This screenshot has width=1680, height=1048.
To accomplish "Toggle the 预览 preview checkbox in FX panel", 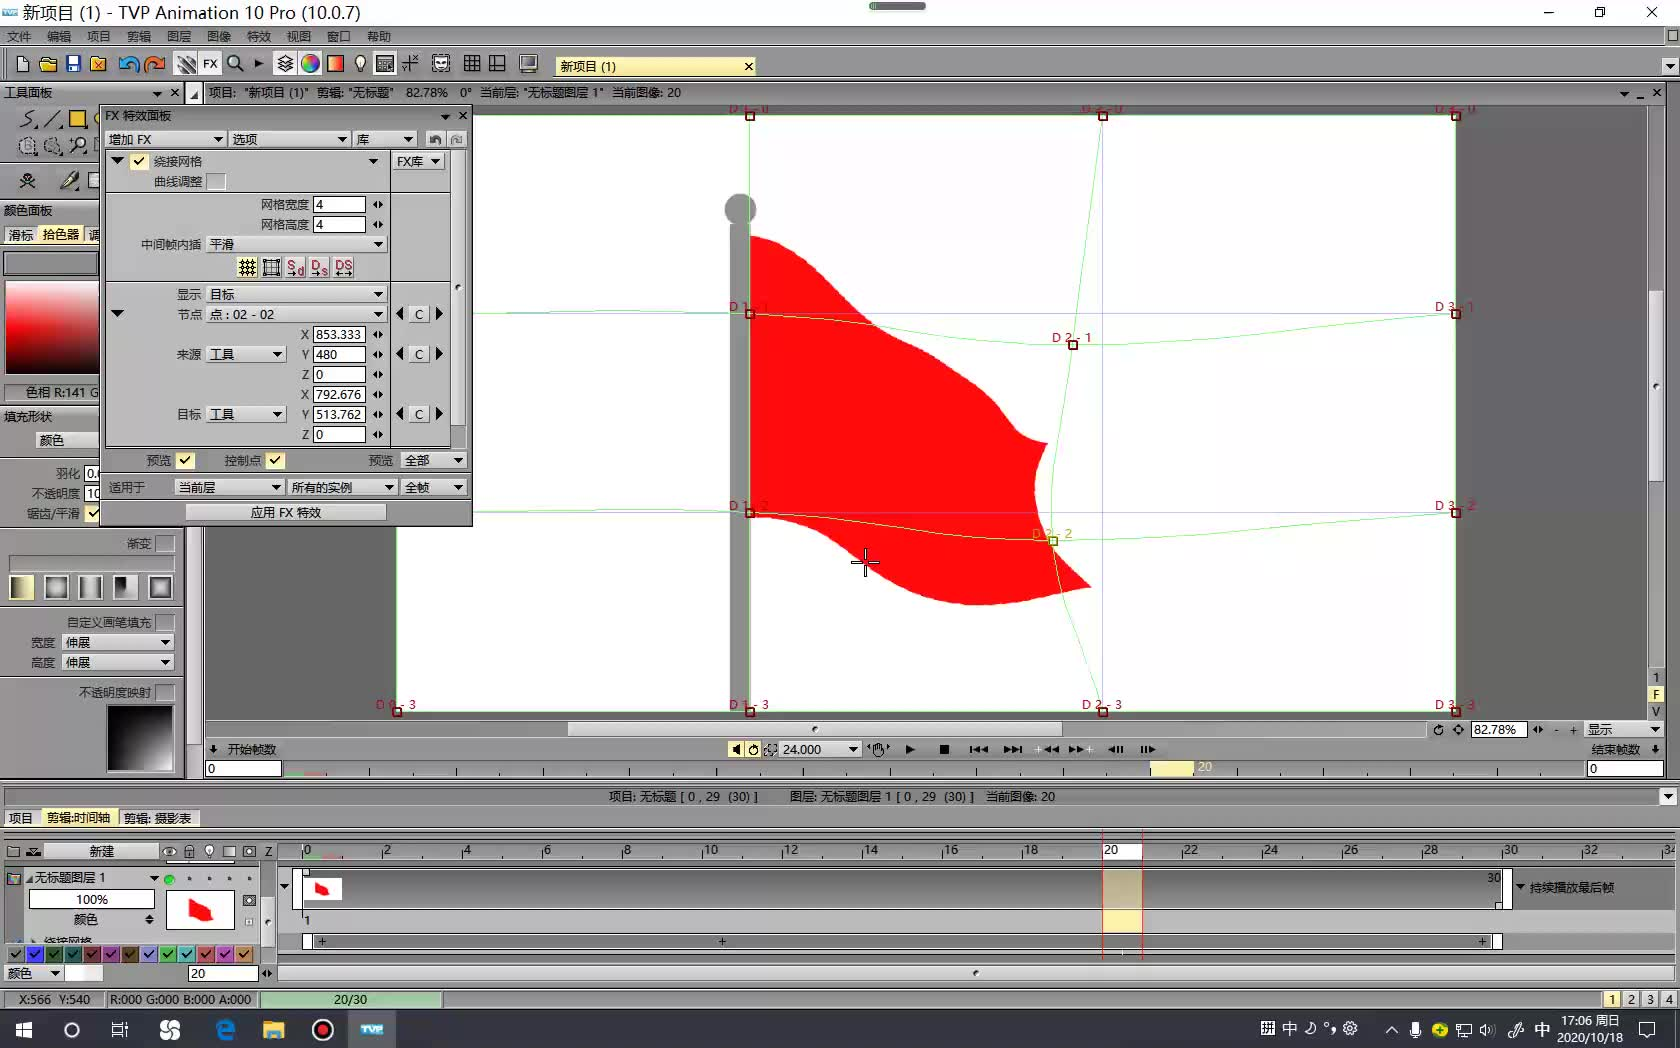I will coord(185,460).
